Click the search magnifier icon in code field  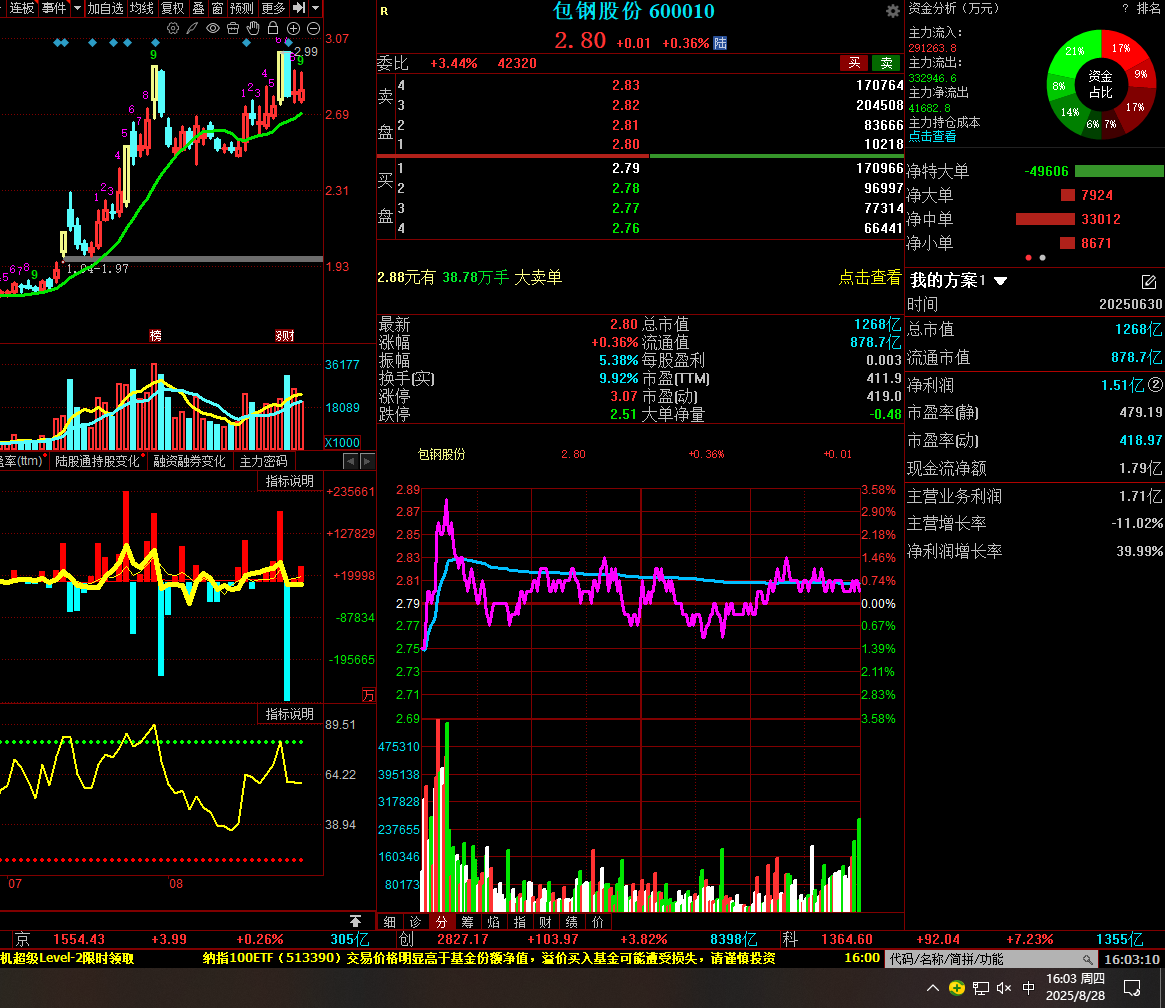(x=1087, y=959)
